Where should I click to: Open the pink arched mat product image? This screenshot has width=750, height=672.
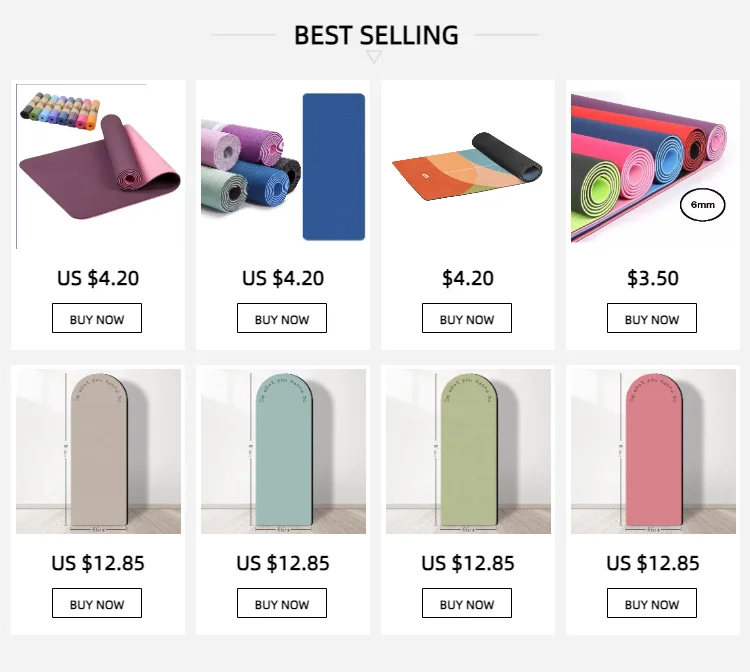(x=652, y=451)
